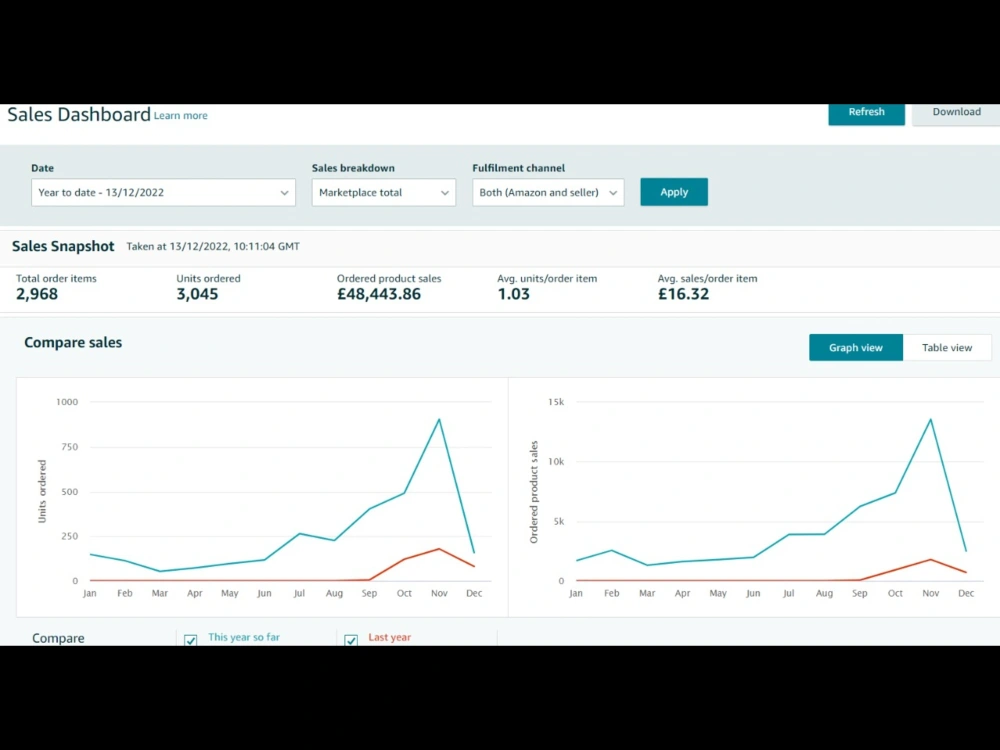Click the This year so far legend label
The width and height of the screenshot is (1000, 750).
[244, 637]
